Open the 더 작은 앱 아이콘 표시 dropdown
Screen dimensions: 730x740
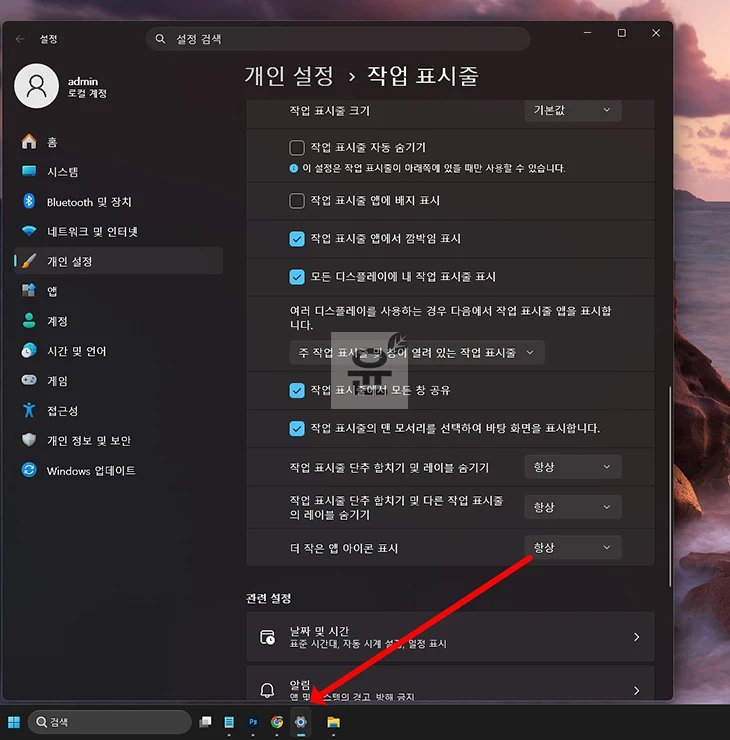tap(573, 548)
